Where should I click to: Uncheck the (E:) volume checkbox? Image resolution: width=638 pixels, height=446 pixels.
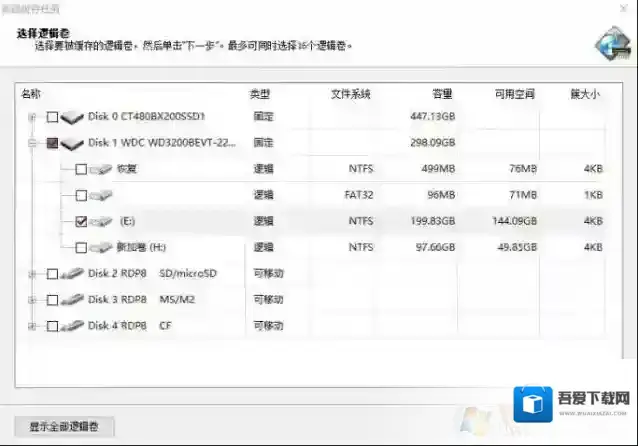coord(81,221)
